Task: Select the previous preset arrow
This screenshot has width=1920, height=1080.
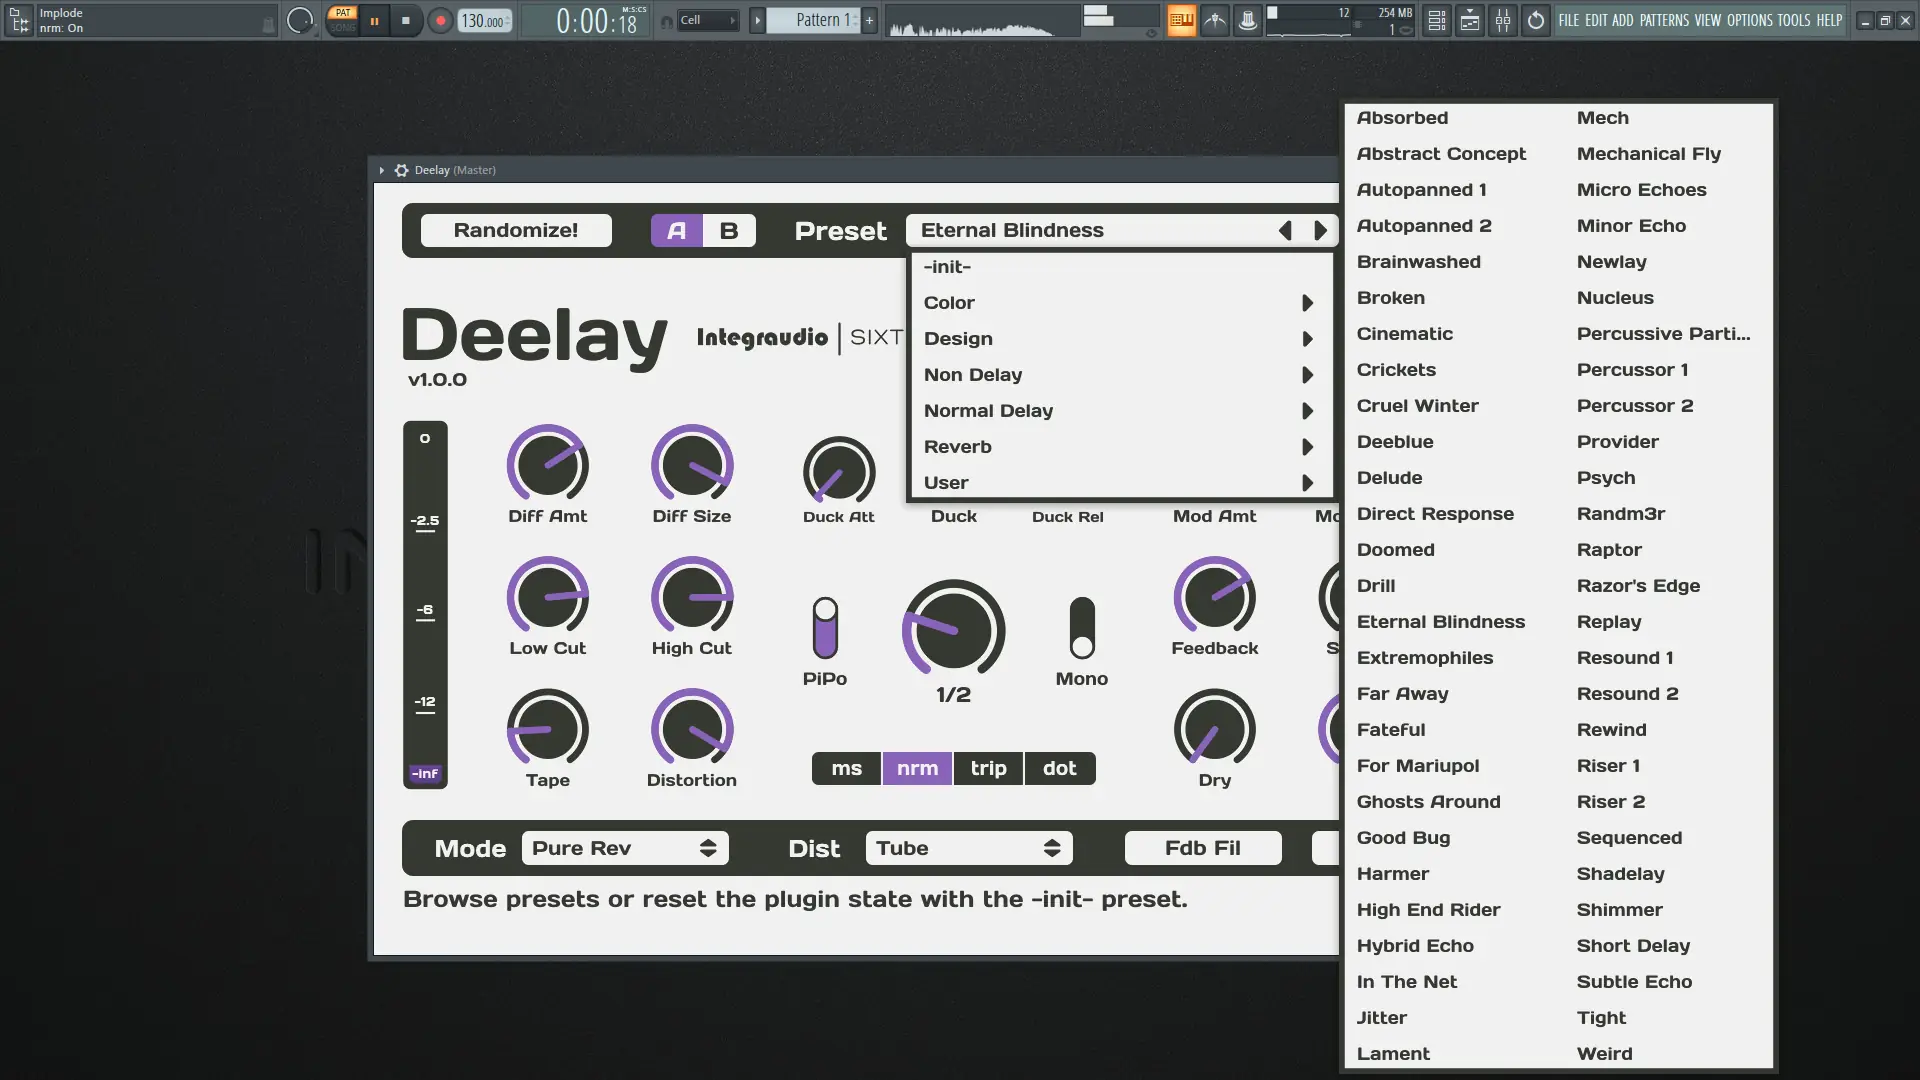Action: [1285, 231]
